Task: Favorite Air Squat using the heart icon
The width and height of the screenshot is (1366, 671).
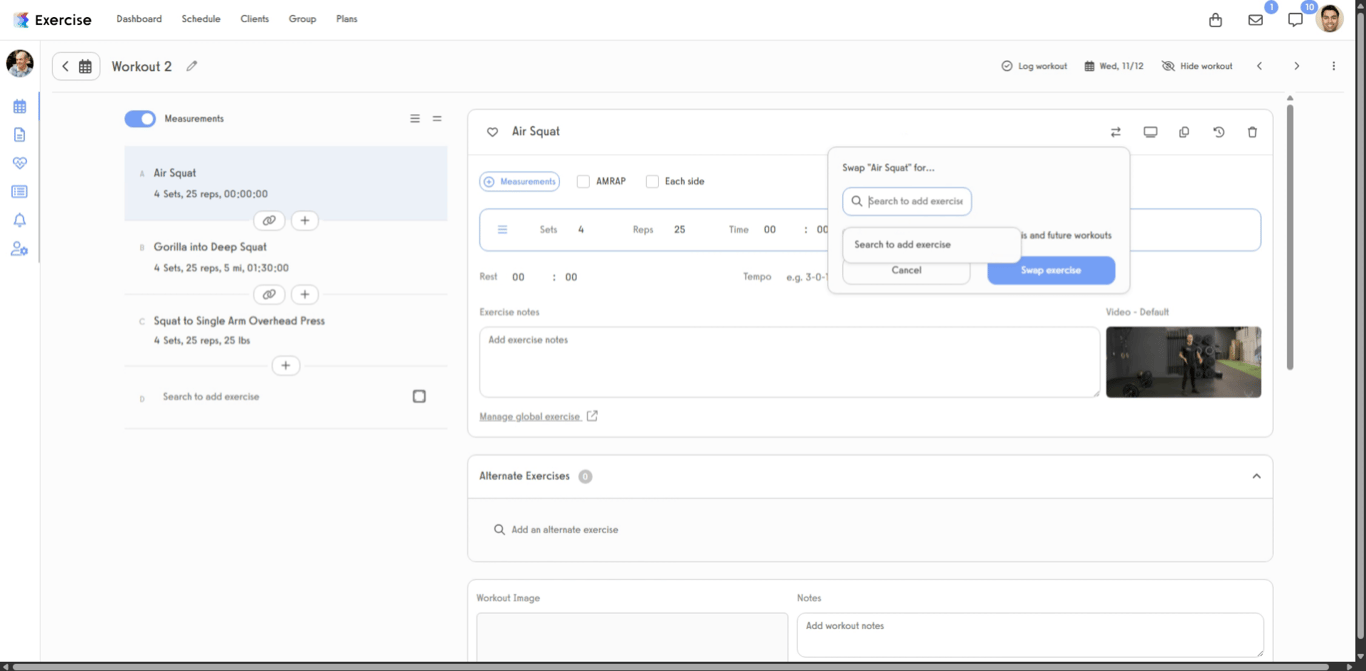Action: [x=492, y=131]
